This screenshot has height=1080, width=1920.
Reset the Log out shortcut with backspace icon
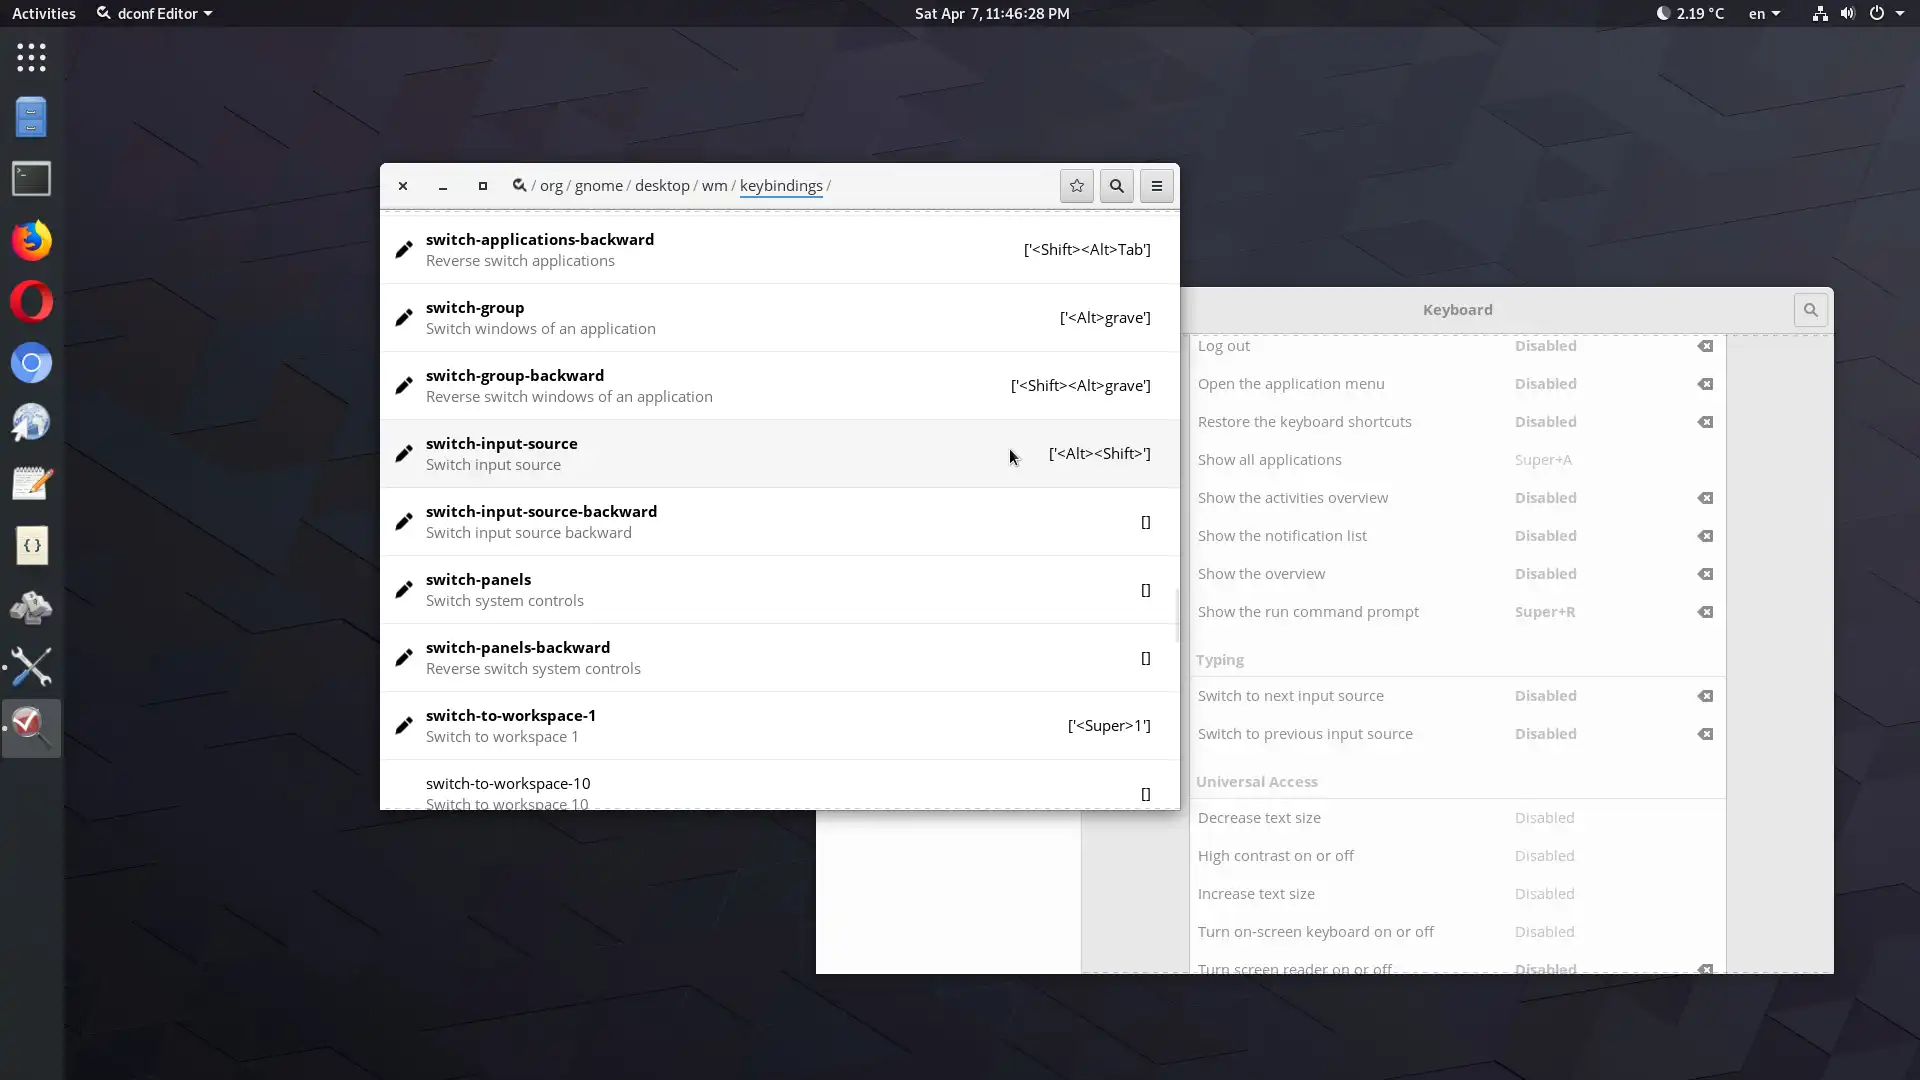tap(1705, 346)
